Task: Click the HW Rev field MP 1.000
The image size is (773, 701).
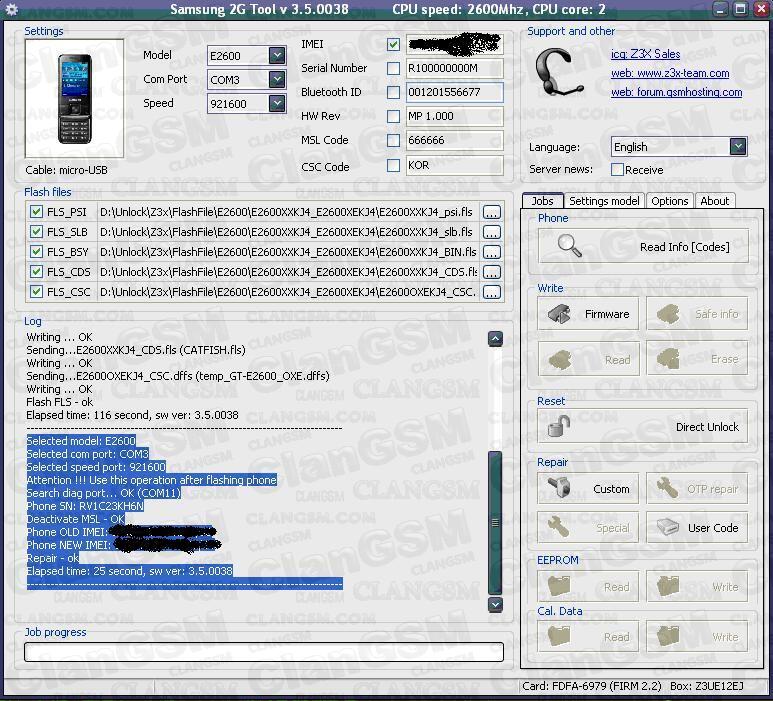Action: pyautogui.click(x=454, y=116)
